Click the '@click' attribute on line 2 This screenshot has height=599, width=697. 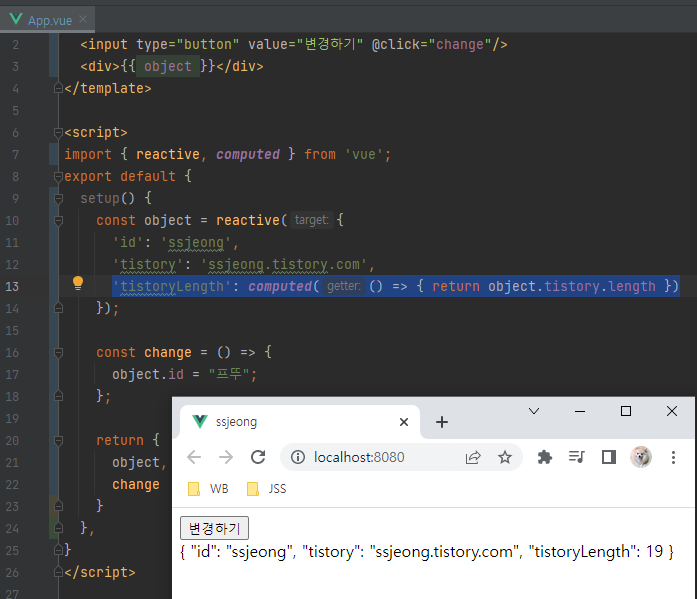coord(396,44)
